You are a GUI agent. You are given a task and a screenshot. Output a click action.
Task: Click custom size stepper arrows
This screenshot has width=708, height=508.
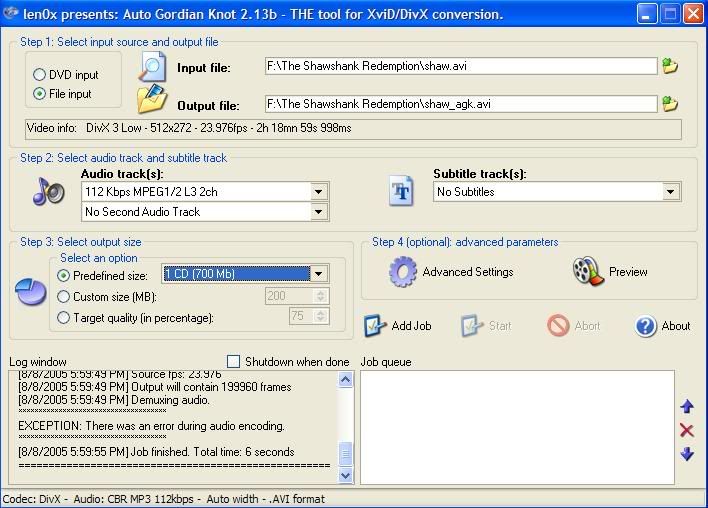tap(321, 296)
